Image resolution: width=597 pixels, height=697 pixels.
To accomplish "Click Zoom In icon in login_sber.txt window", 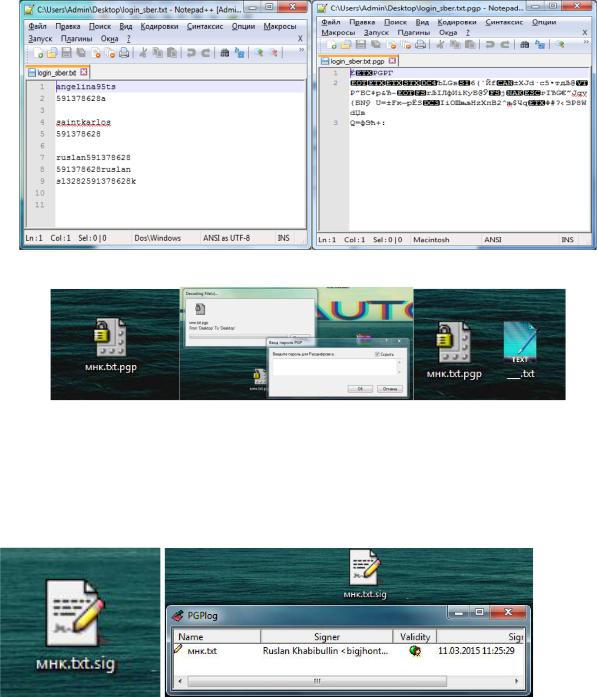I will (259, 53).
